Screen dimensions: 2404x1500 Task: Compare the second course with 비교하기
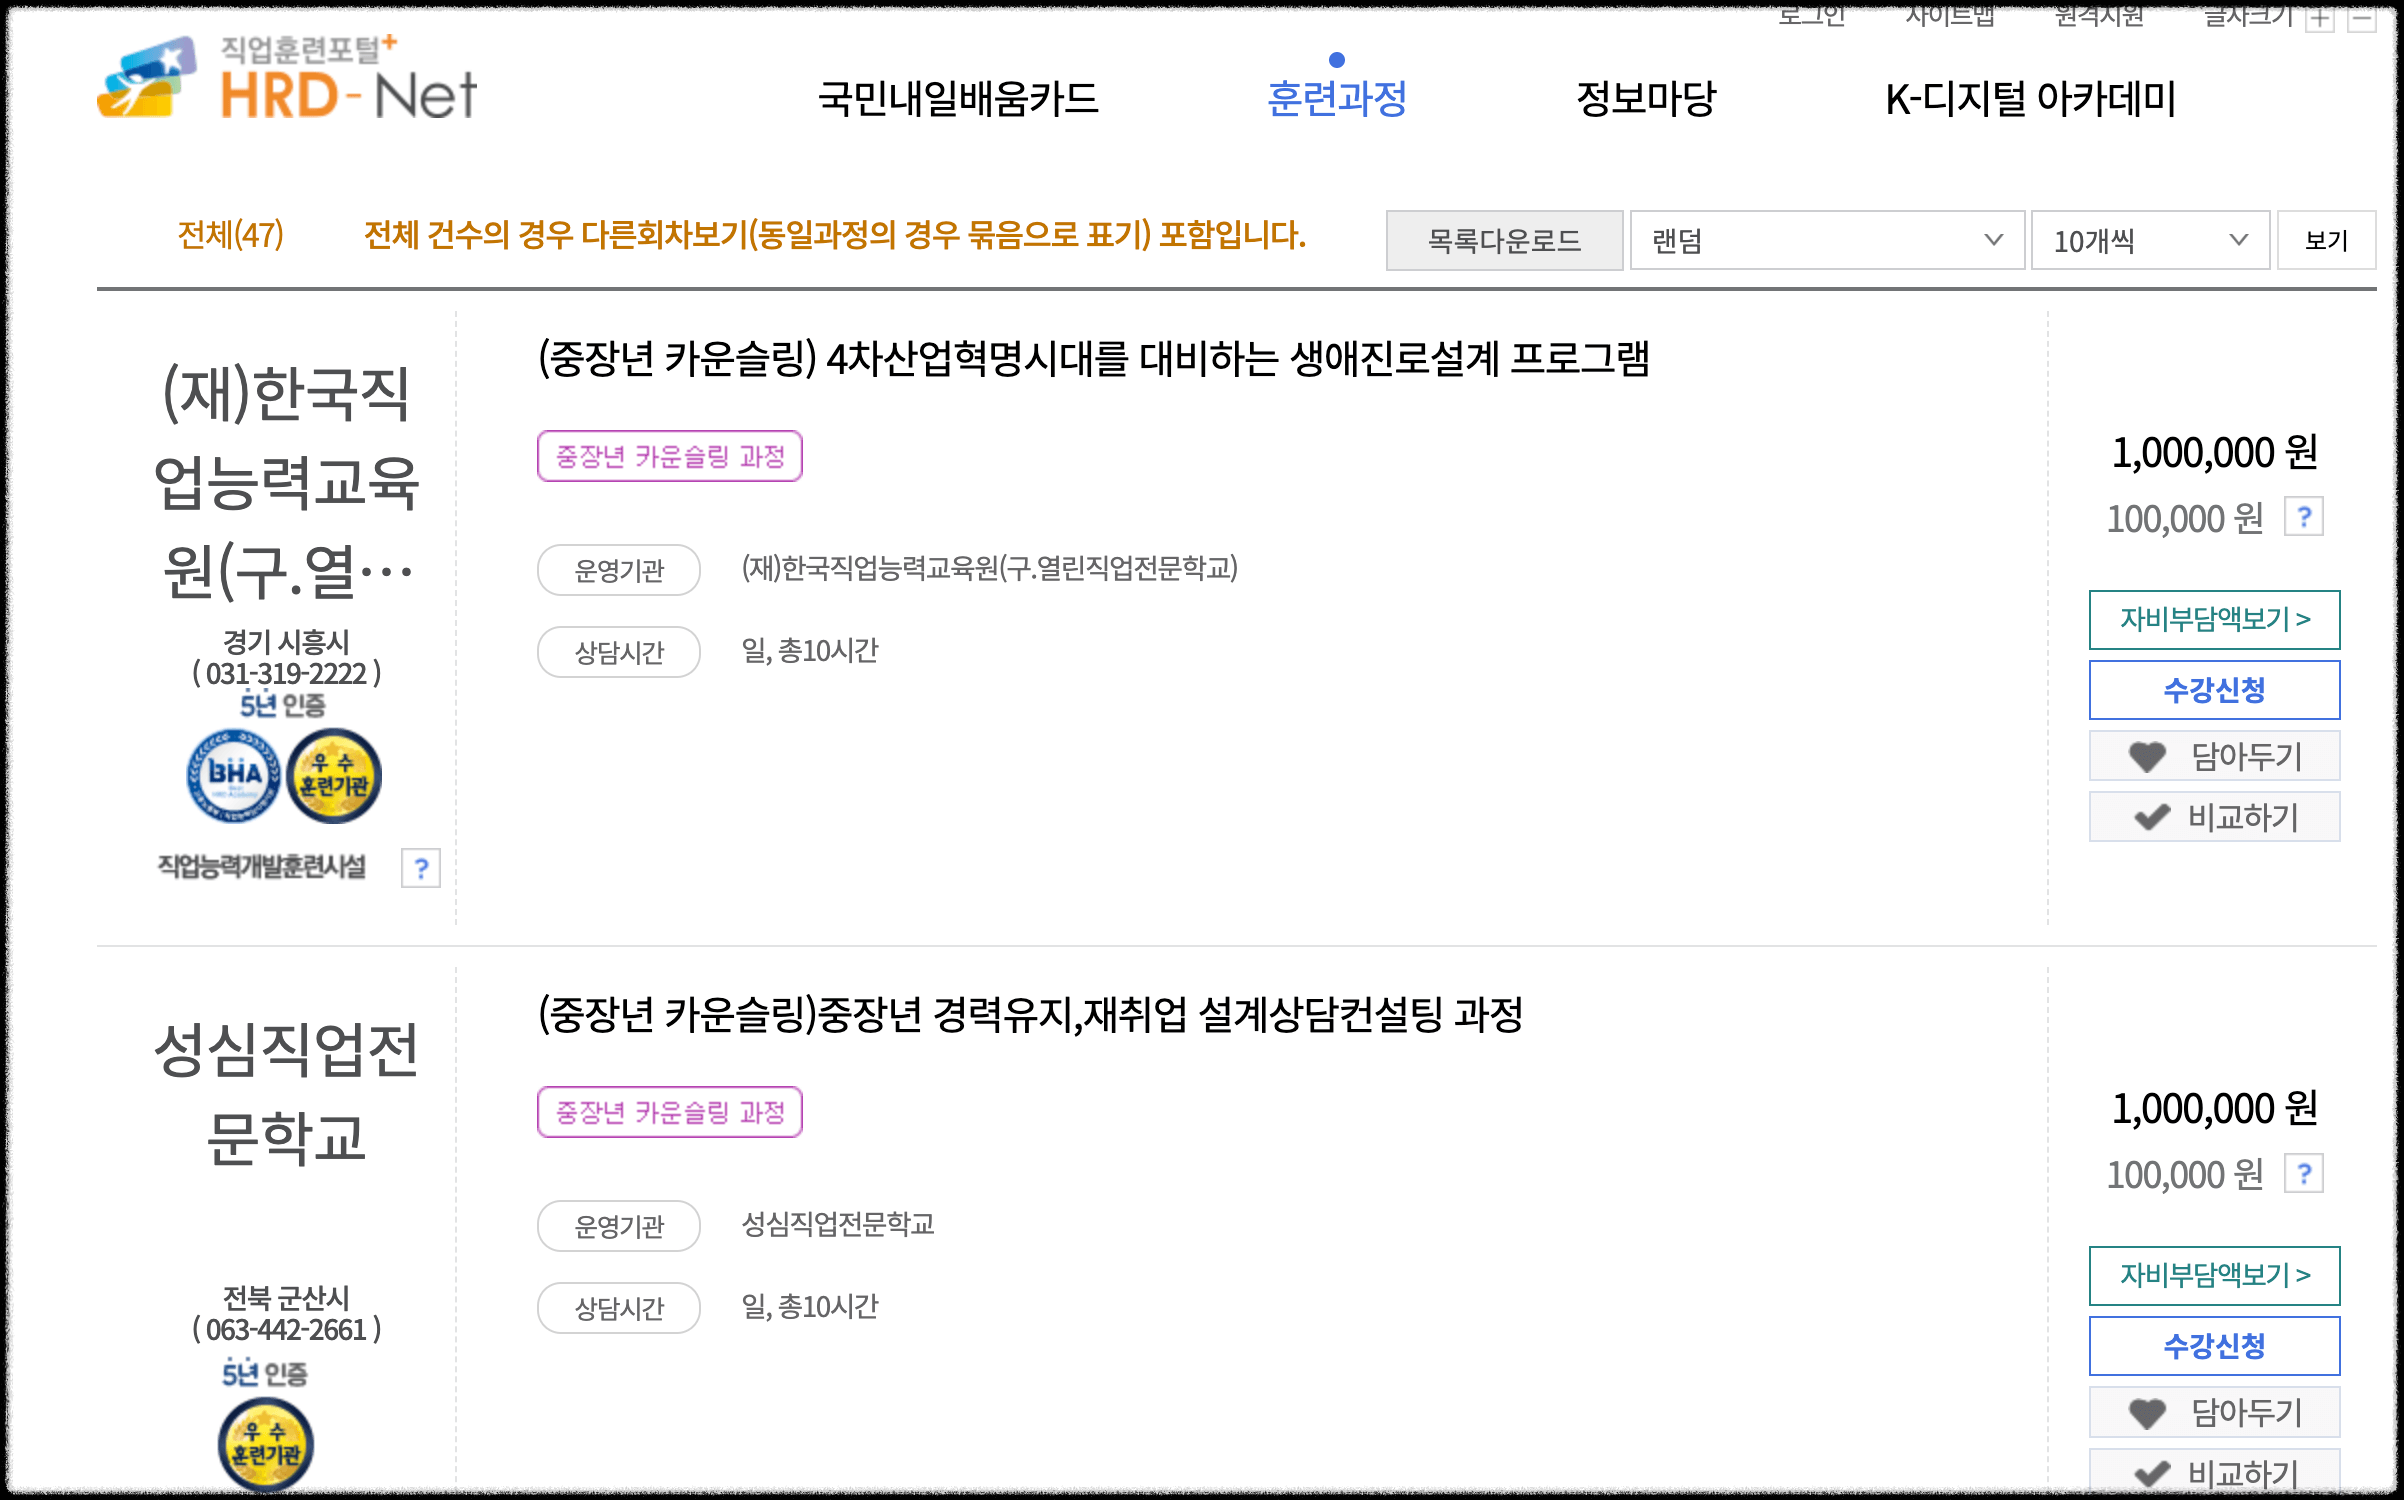2214,1473
